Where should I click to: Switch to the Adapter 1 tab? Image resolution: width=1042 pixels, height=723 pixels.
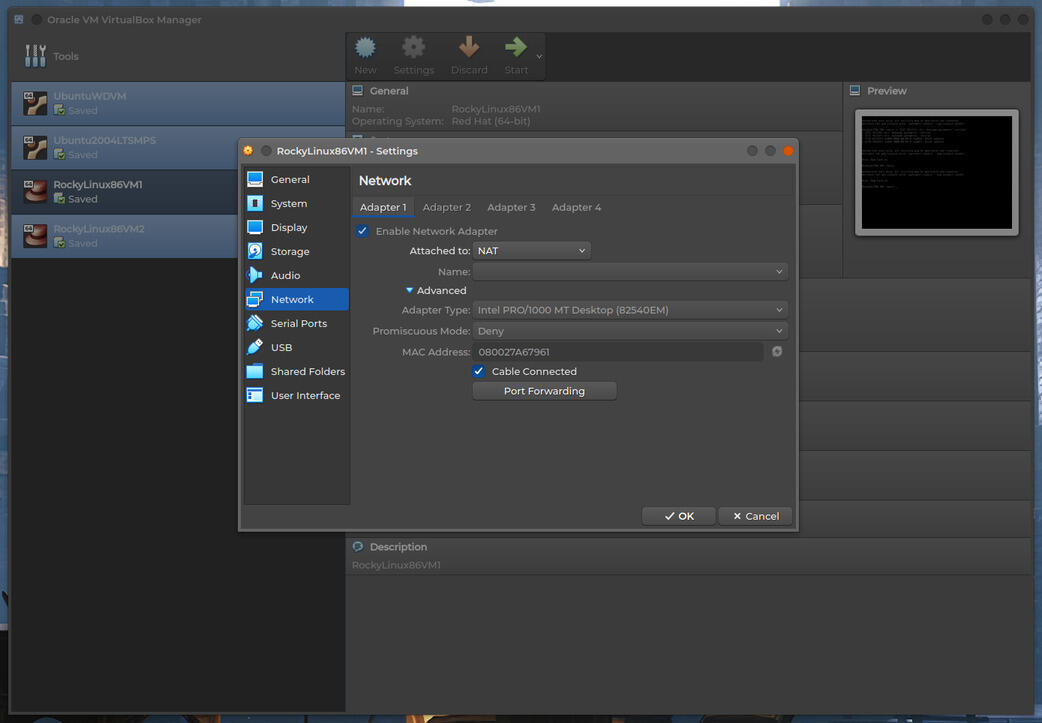coord(383,207)
